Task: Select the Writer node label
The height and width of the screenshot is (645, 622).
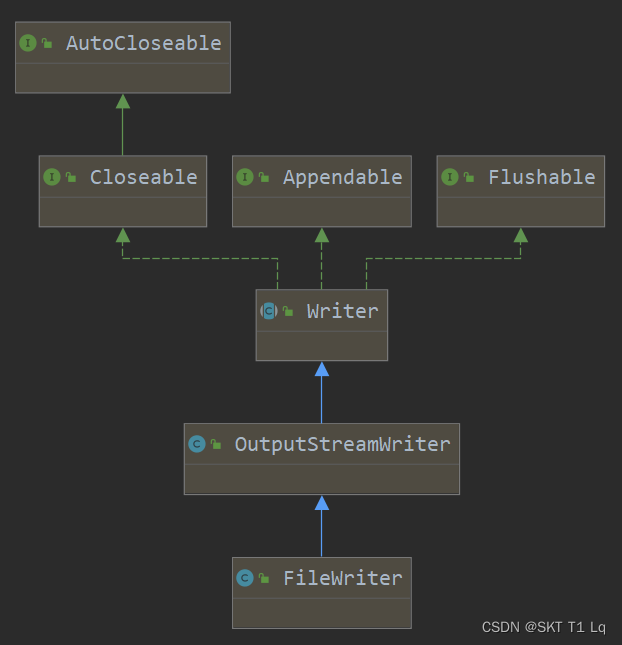Action: (x=342, y=311)
